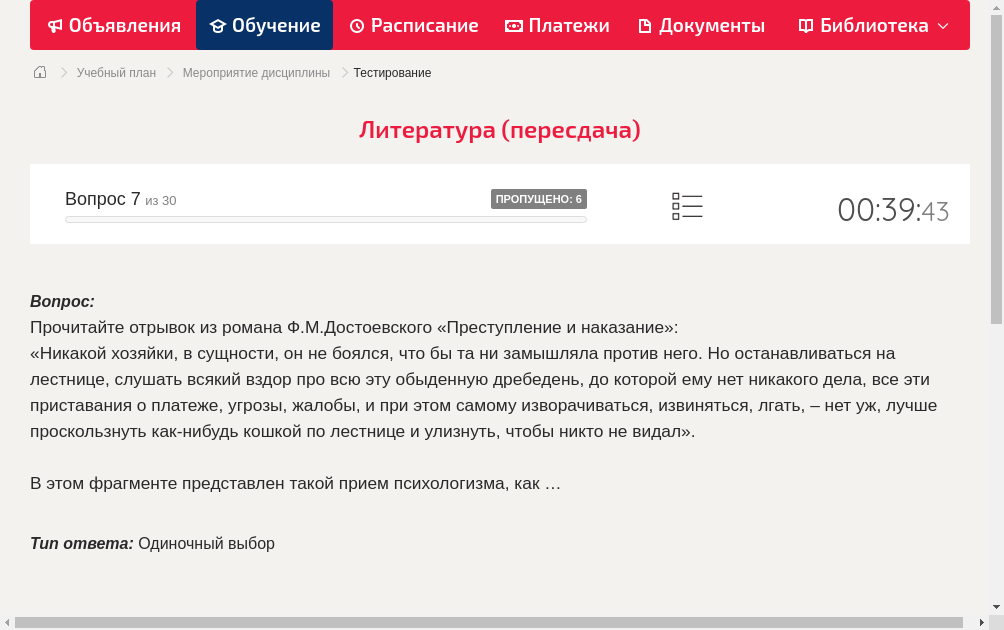
Task: Open the question list navigator icon
Action: (687, 206)
